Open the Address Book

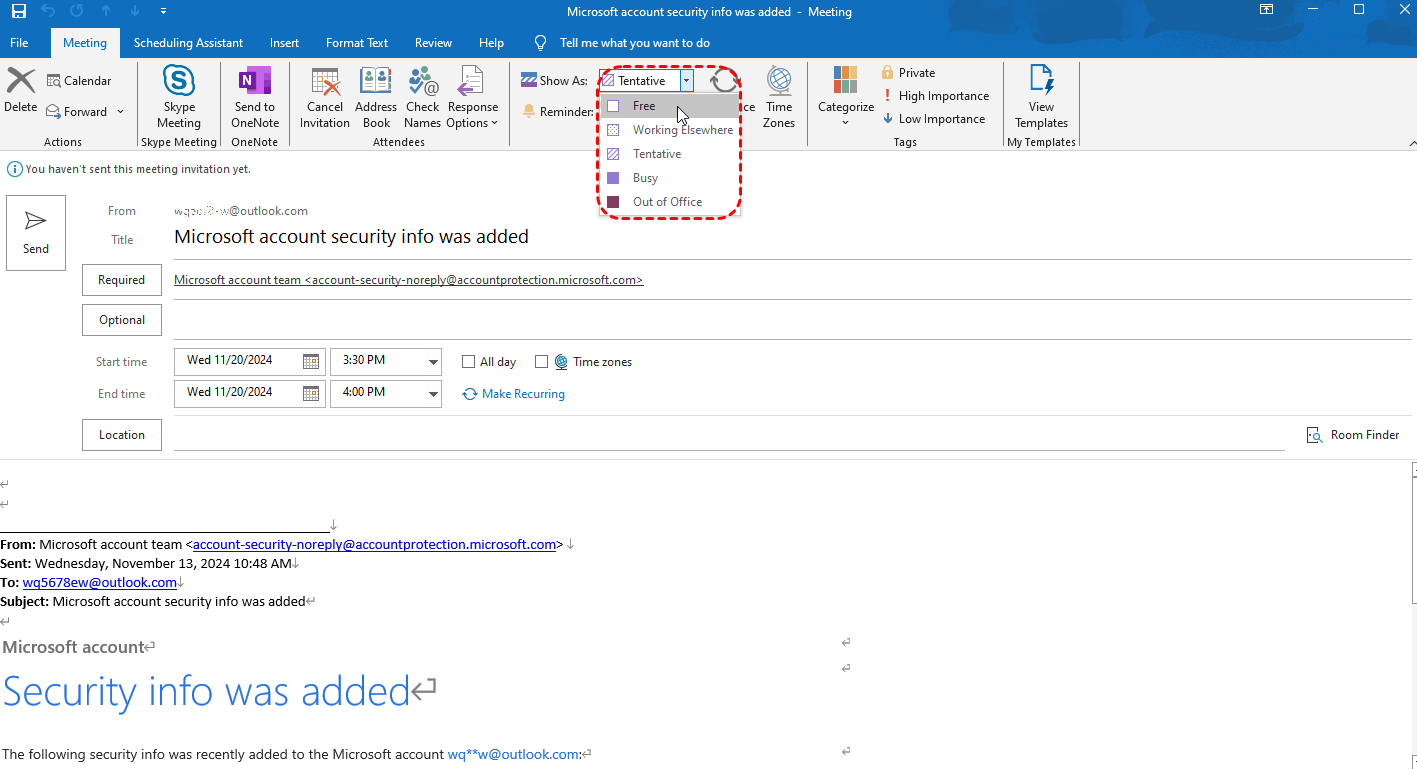coord(376,97)
